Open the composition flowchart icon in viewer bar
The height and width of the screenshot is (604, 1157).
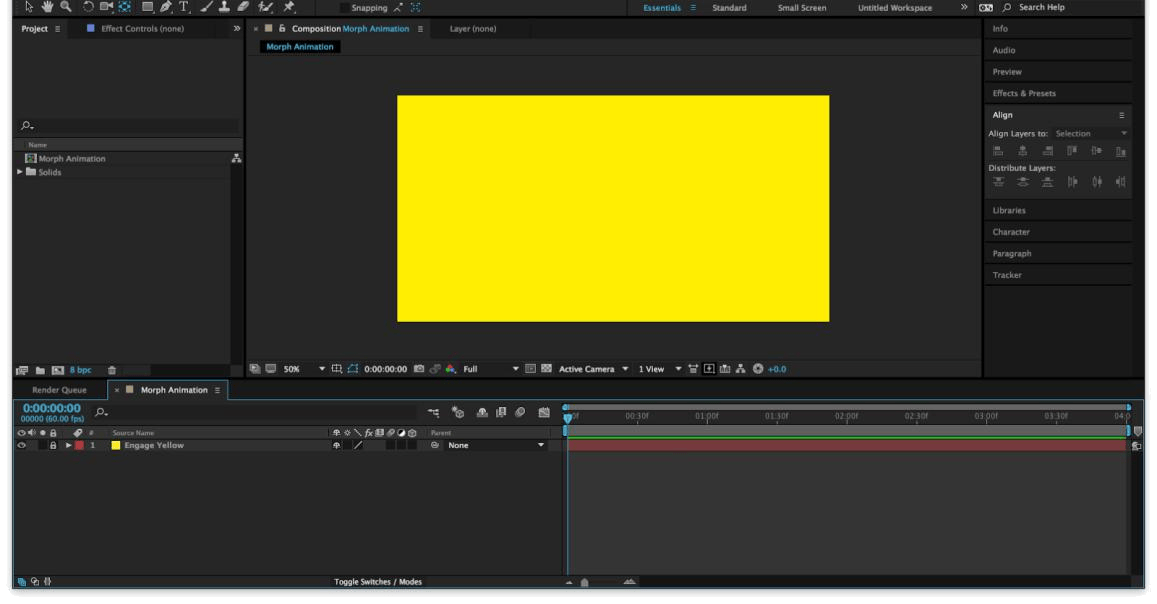(x=740, y=369)
